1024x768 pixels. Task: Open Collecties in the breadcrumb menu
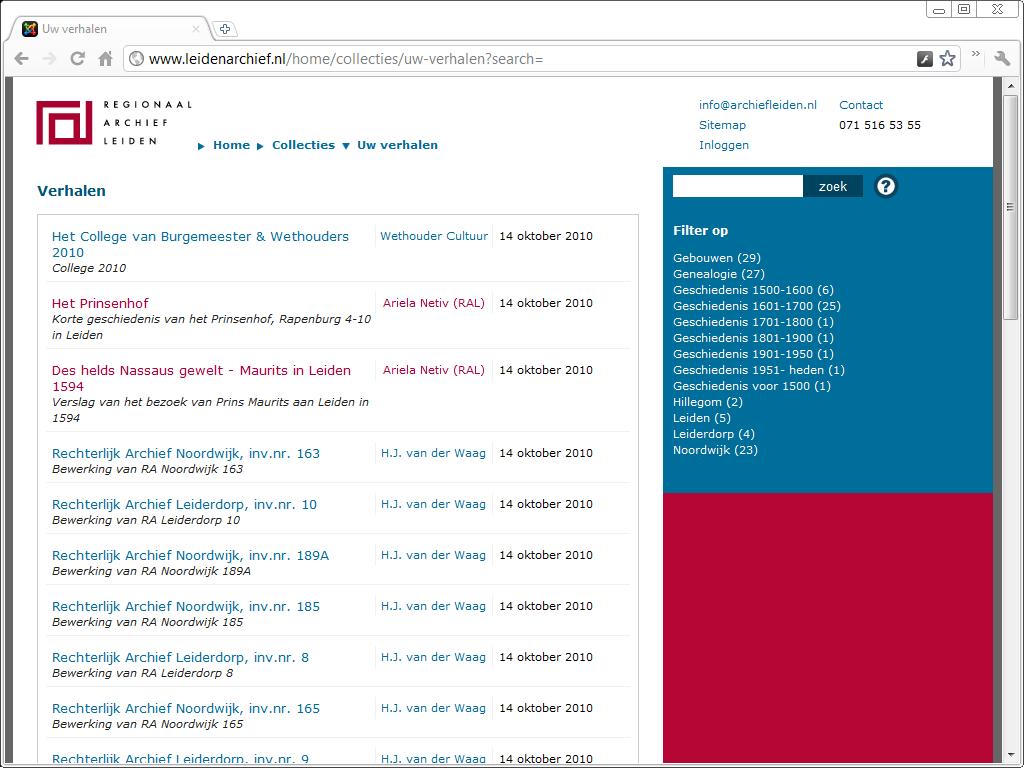pos(303,145)
